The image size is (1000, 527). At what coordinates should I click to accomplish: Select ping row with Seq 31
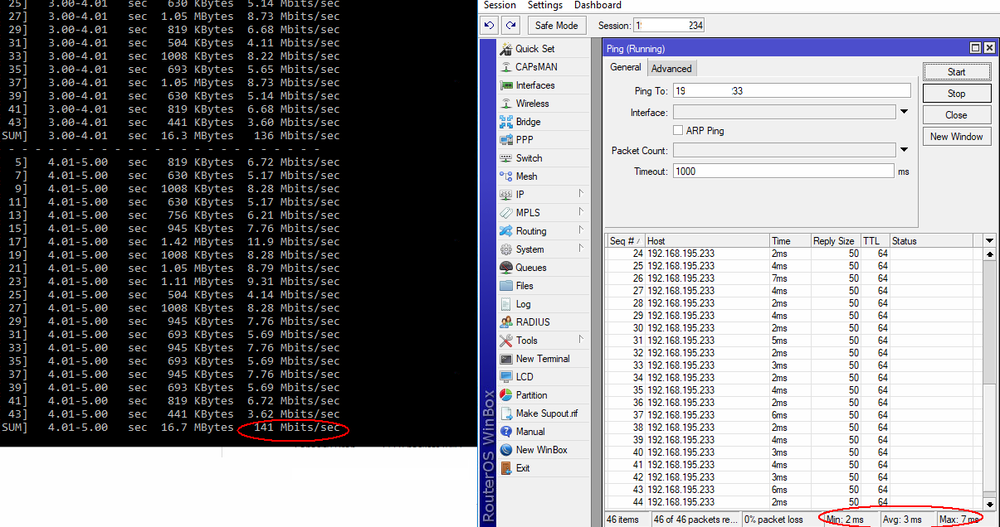click(794, 341)
